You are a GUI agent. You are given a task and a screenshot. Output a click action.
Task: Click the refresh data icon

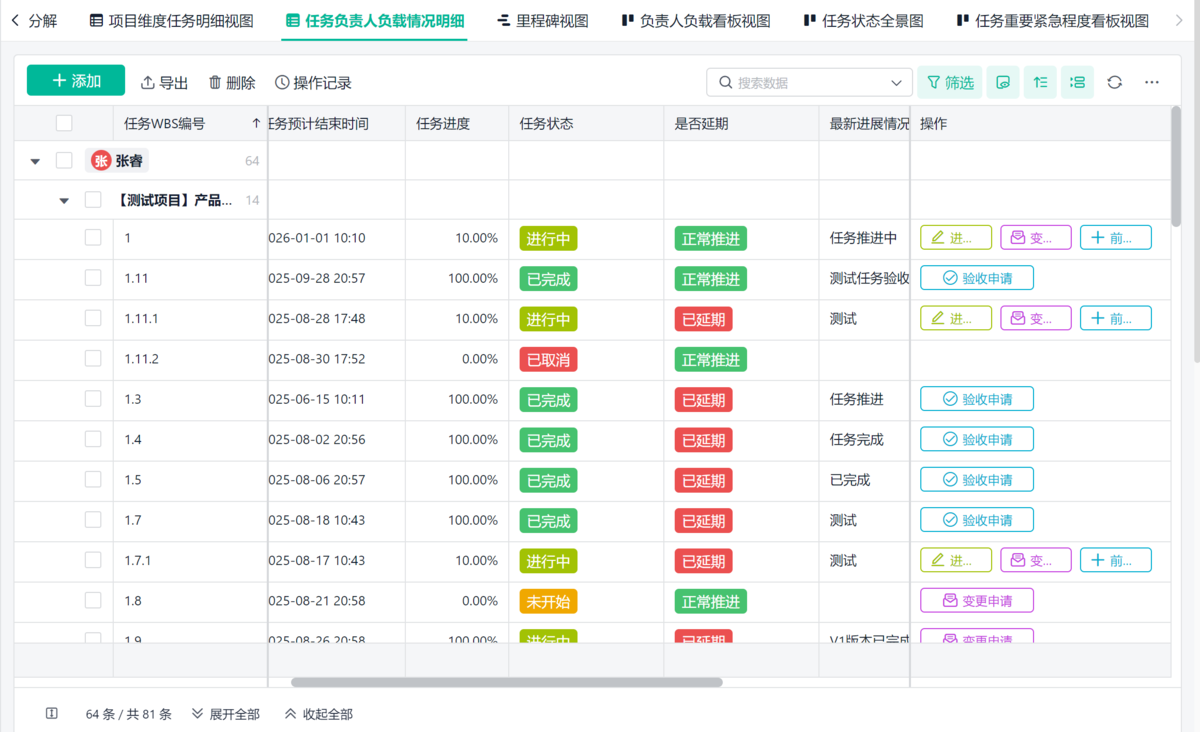click(x=1115, y=83)
